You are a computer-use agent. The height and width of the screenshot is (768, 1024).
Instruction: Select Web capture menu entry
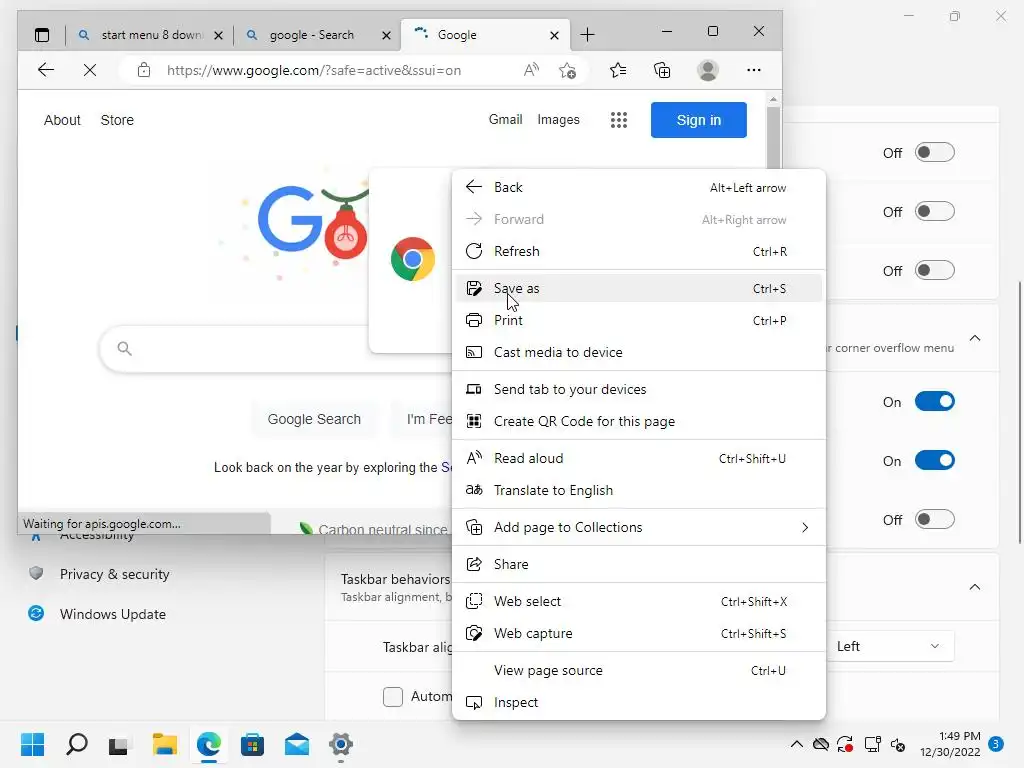coord(639,633)
